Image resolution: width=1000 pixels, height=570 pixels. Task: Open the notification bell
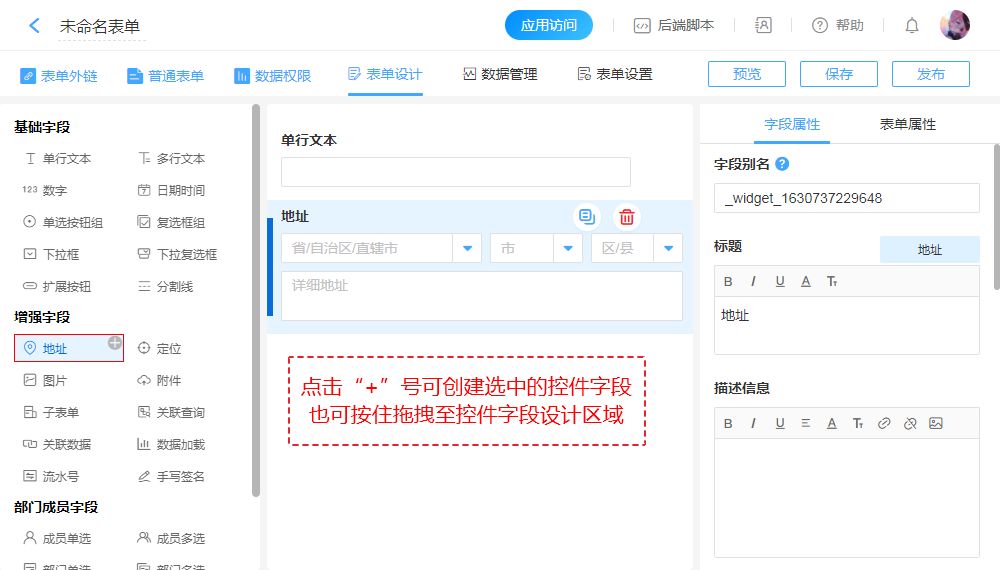[911, 26]
